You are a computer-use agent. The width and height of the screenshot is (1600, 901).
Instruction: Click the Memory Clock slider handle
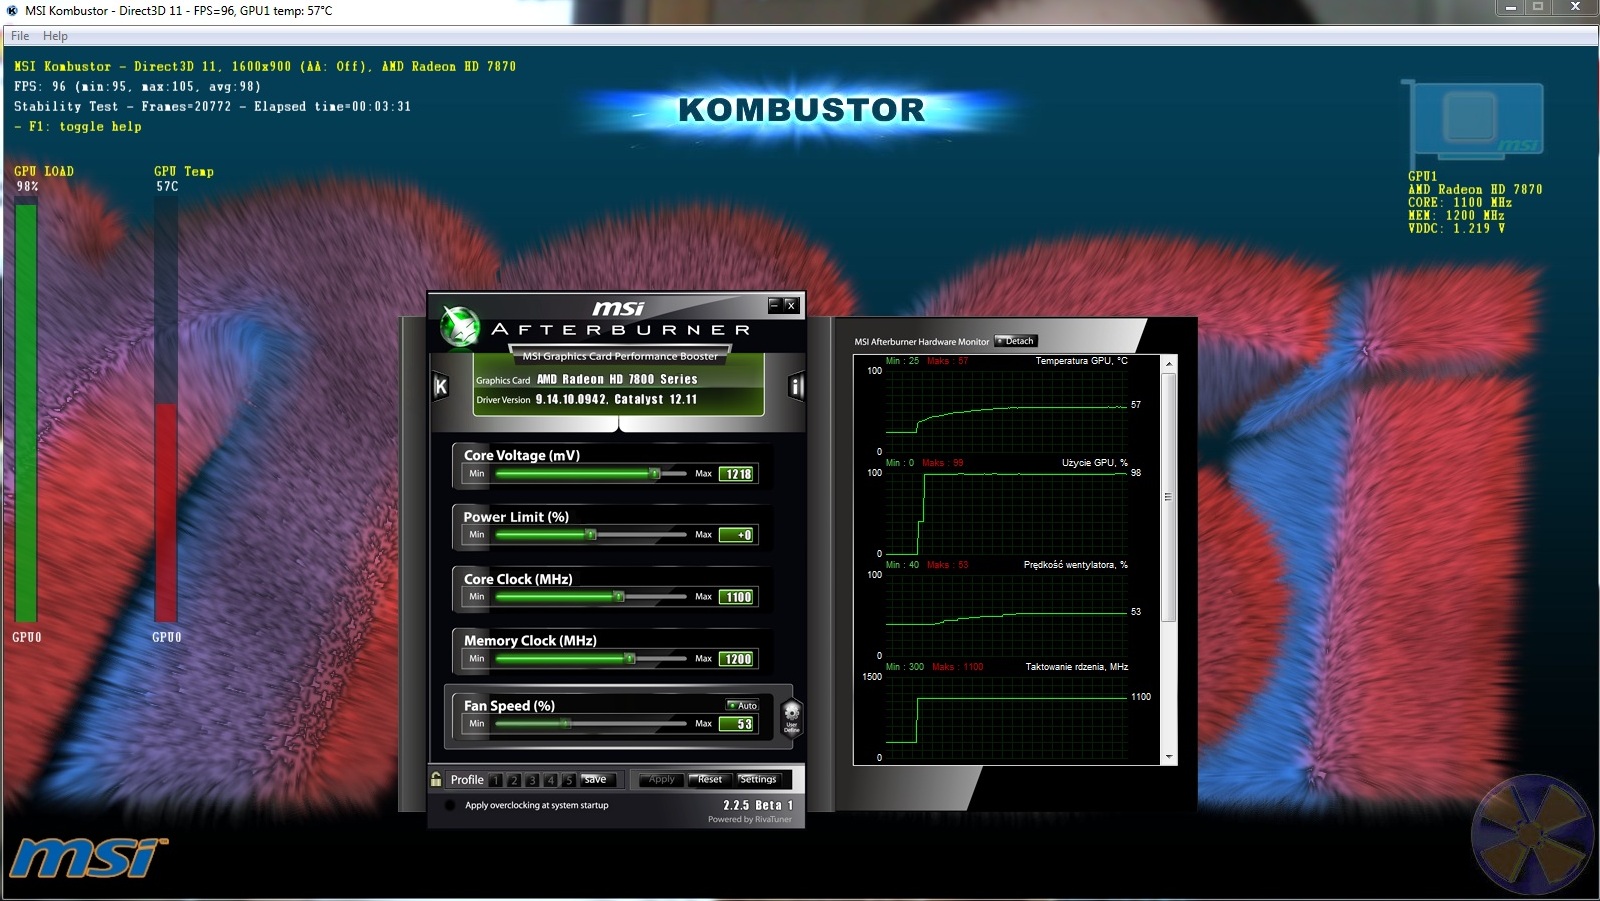630,659
